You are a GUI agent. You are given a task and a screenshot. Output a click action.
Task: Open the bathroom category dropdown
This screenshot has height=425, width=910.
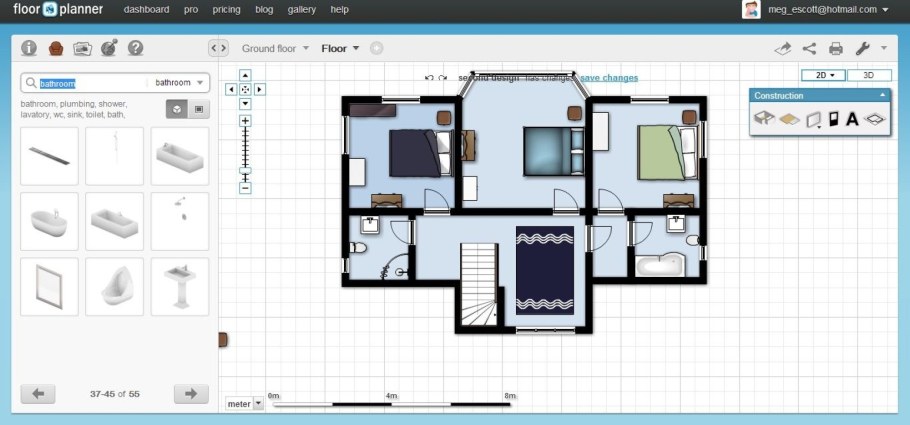coord(180,83)
